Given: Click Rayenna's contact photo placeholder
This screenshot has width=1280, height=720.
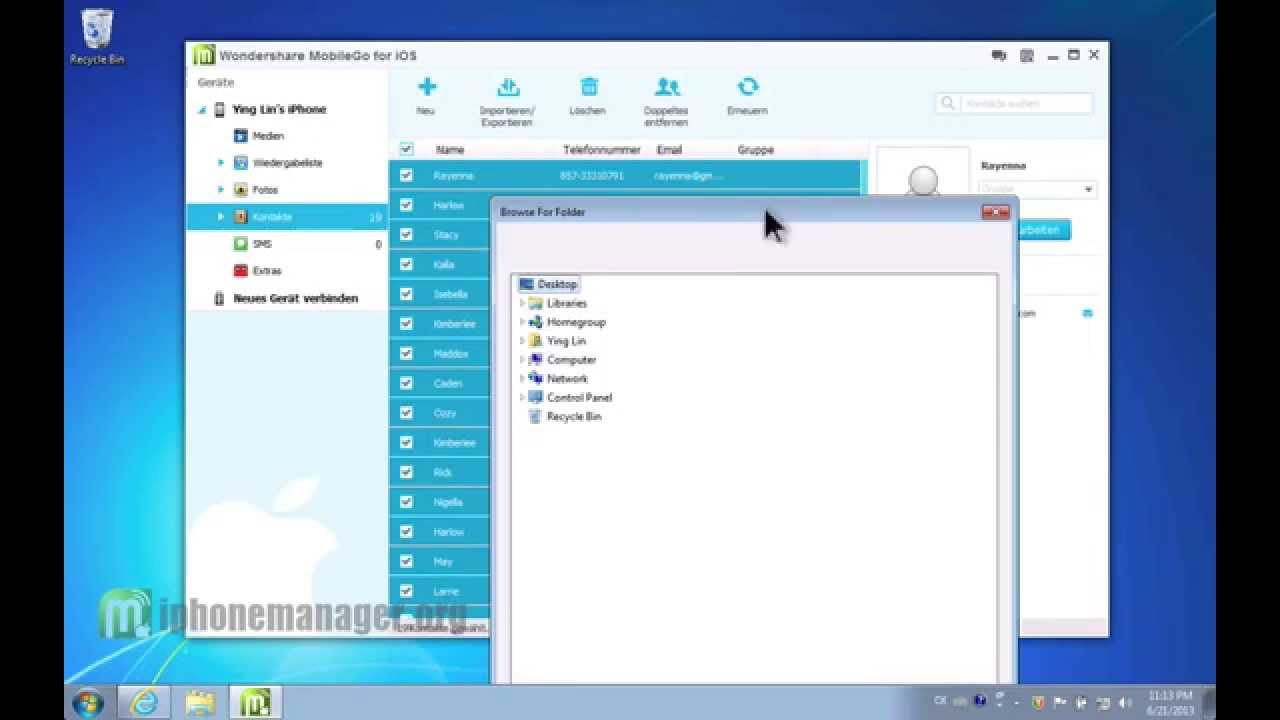Looking at the screenshot, I should pos(923,173).
